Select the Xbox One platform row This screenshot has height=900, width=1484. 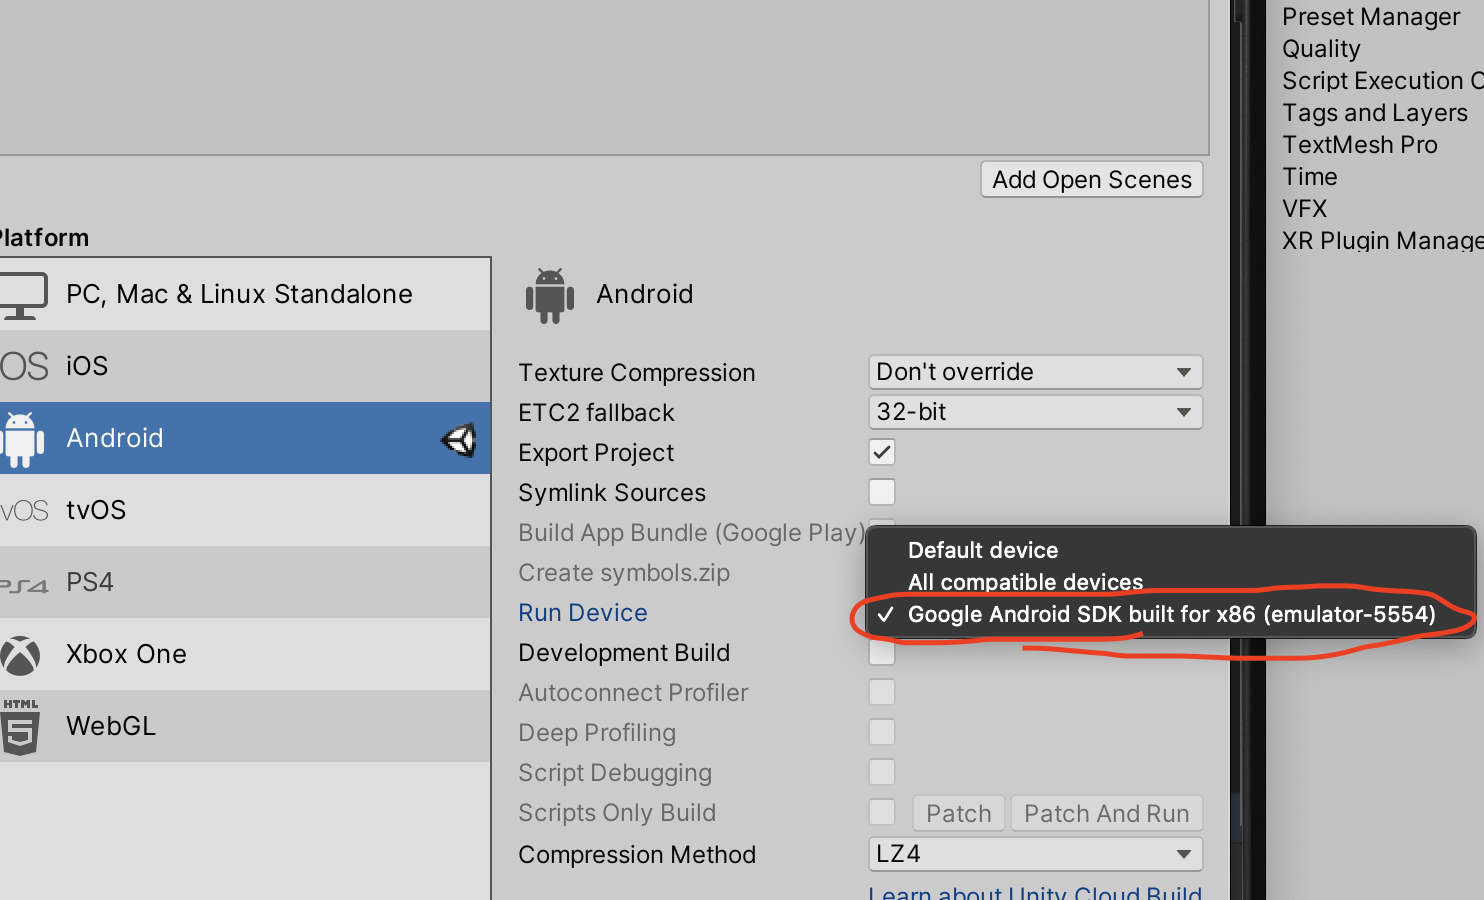click(x=245, y=654)
